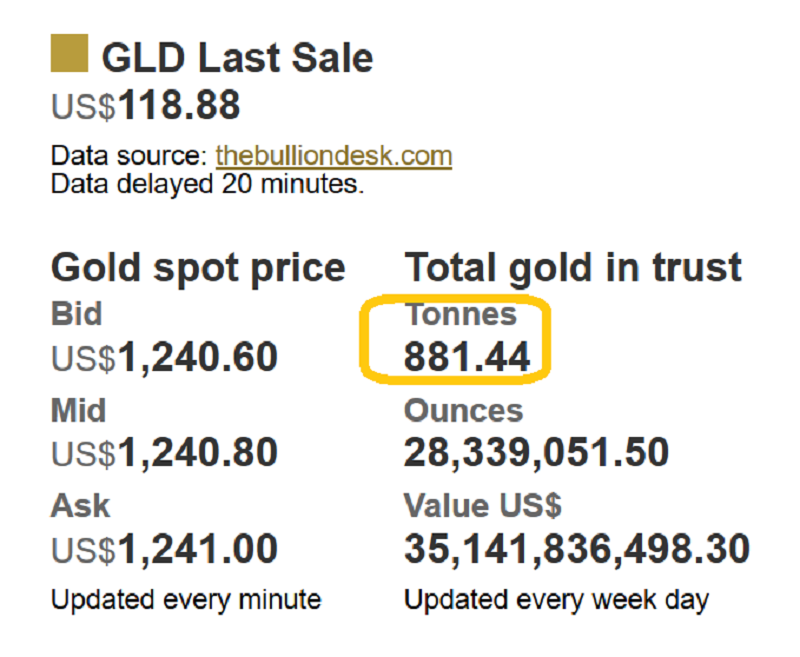Click the Total gold in trust heading

[573, 267]
